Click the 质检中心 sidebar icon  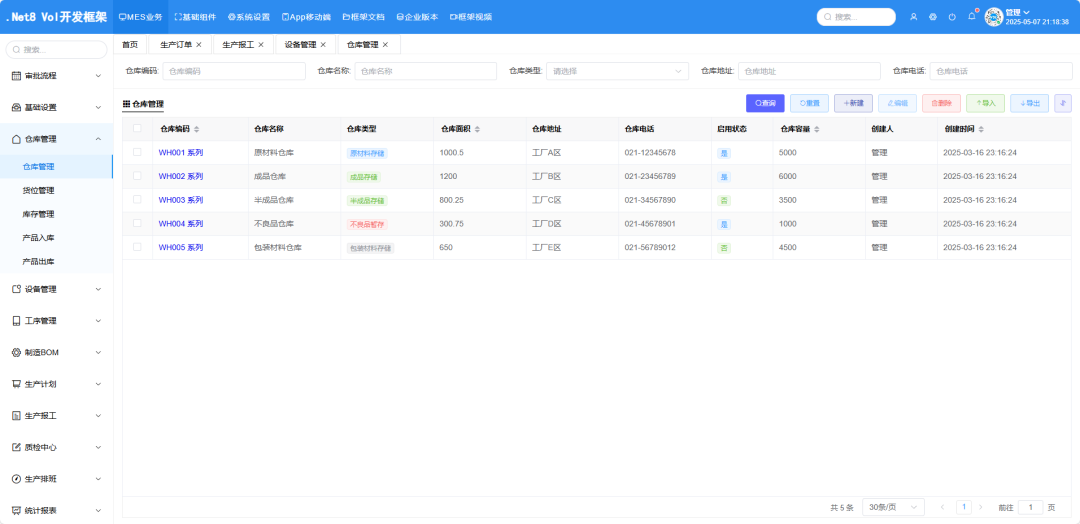click(x=16, y=447)
